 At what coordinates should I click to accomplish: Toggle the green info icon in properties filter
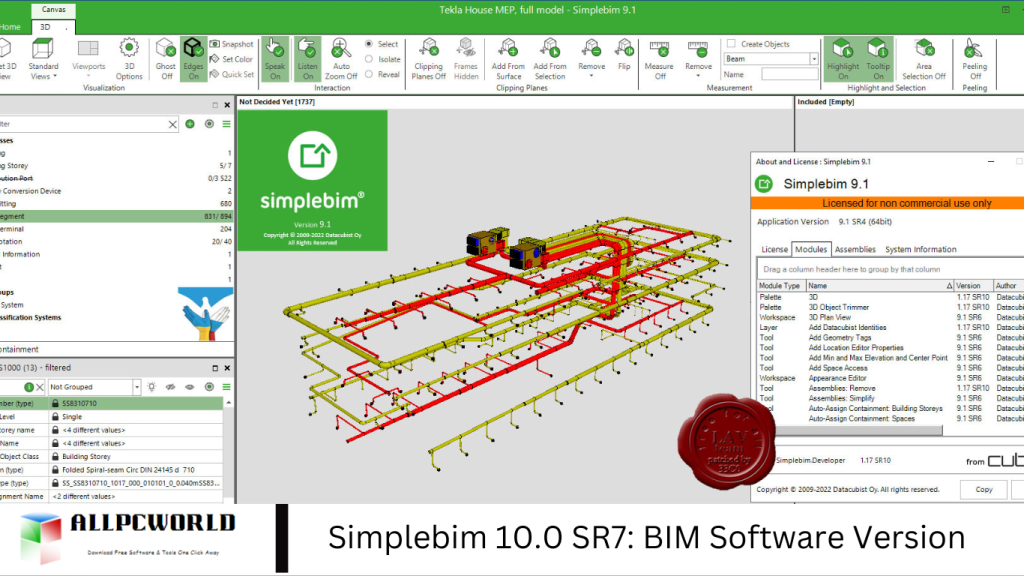pos(29,387)
